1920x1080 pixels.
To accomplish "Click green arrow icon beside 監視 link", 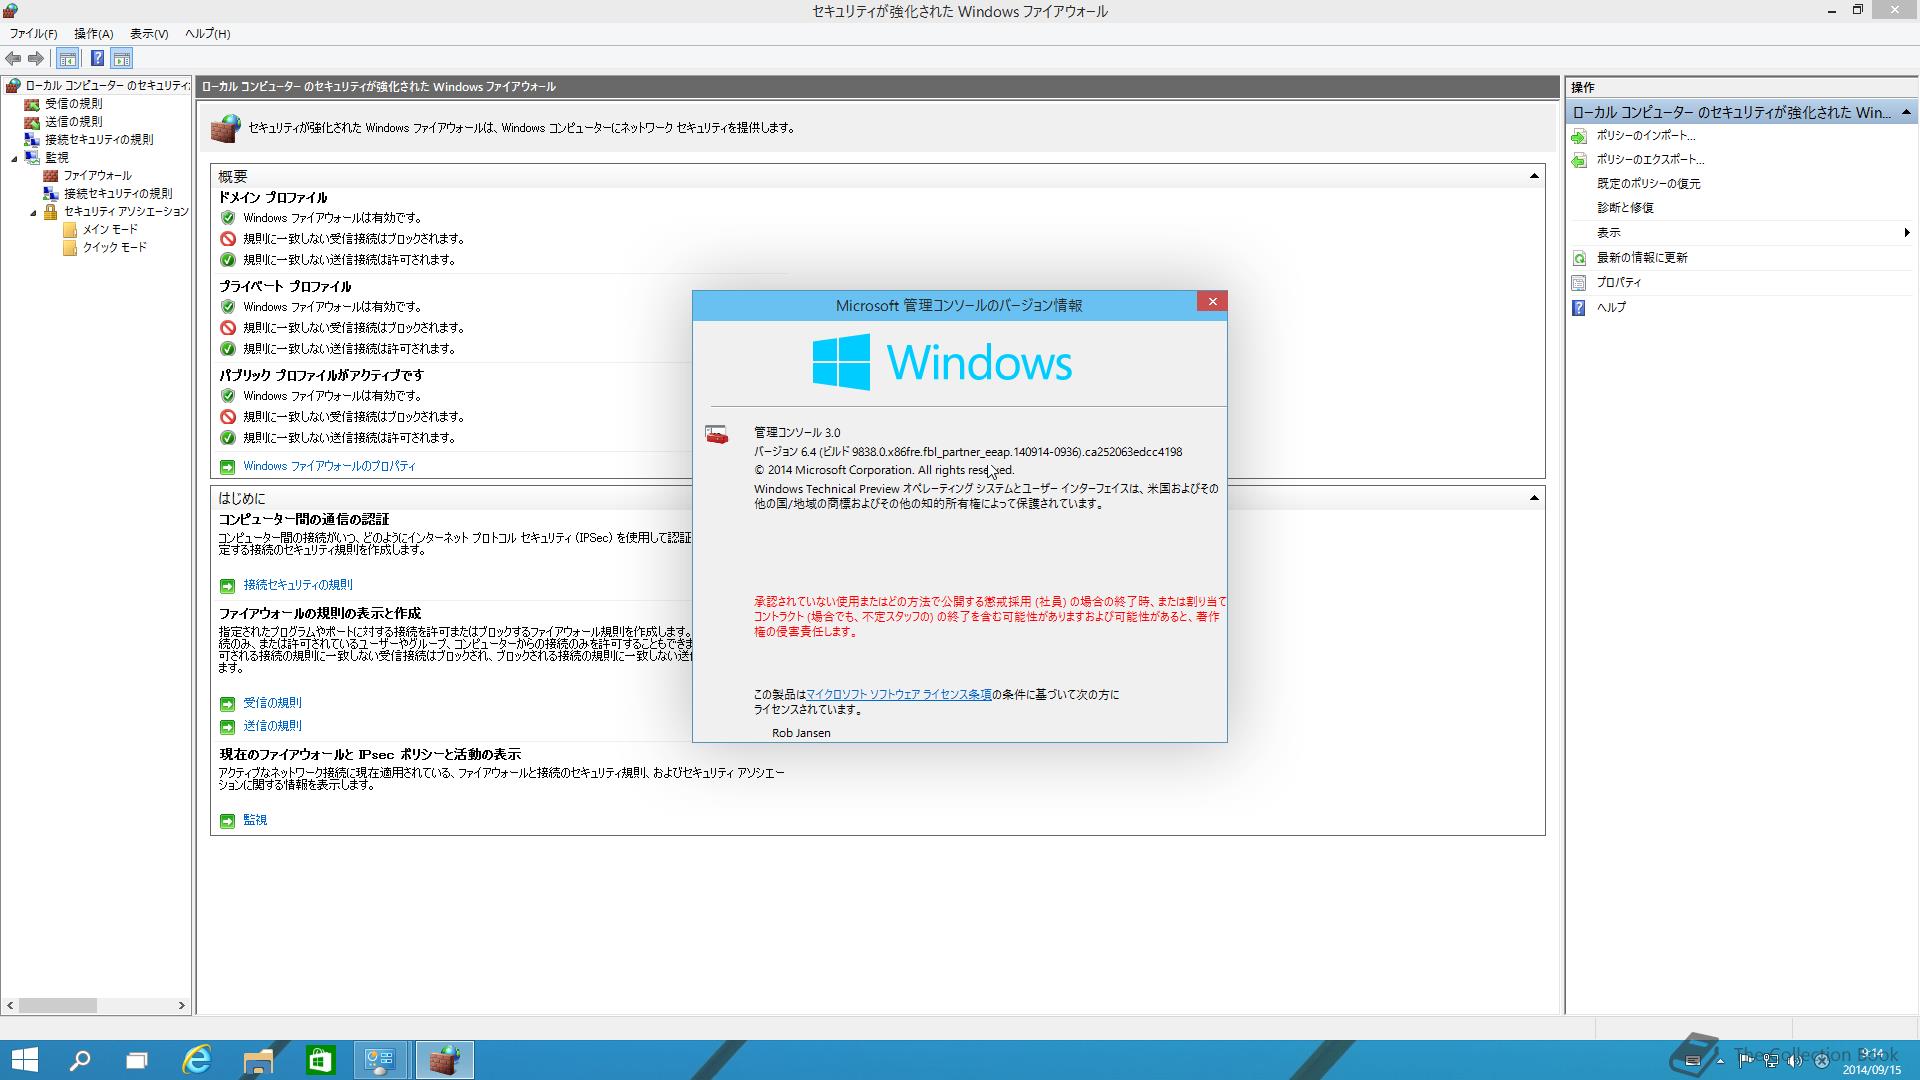I will click(x=227, y=821).
